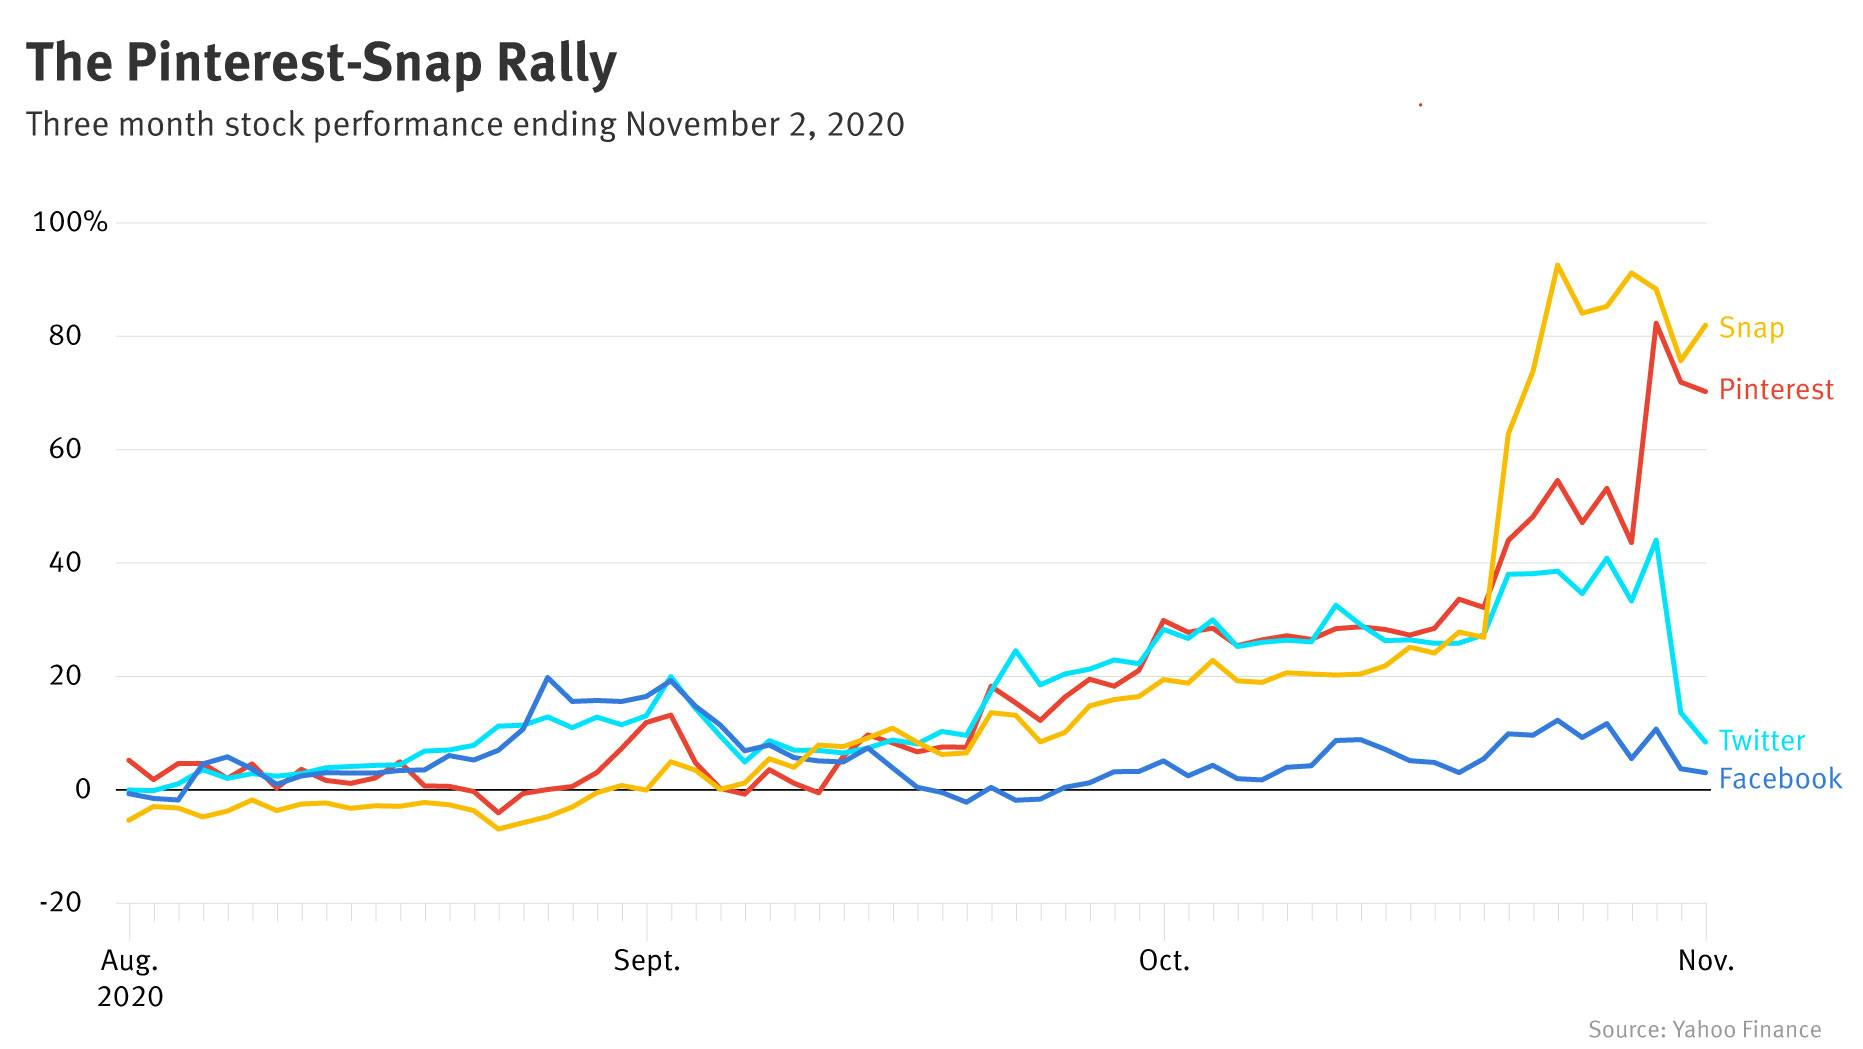Click the Sept. x-axis label
This screenshot has height=1049, width=1863.
click(x=647, y=961)
